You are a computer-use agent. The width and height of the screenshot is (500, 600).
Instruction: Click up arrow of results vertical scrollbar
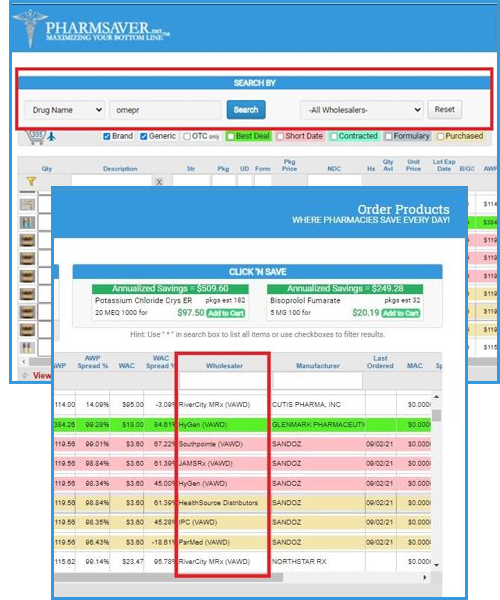click(x=436, y=397)
